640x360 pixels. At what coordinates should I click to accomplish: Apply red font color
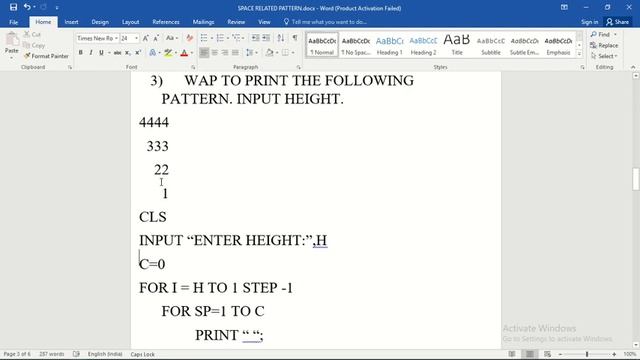coord(184,53)
